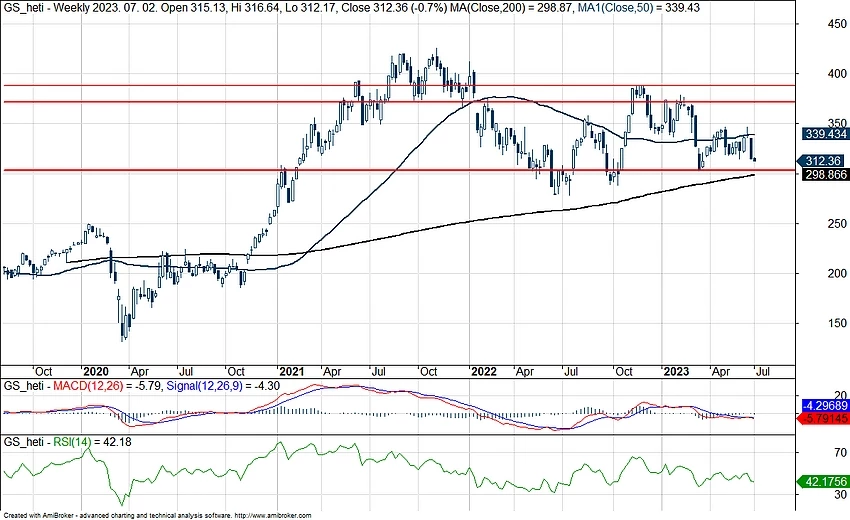Screen dimensions: 850x520
Task: Click the 2020 year label on time axis
Action: point(96,370)
